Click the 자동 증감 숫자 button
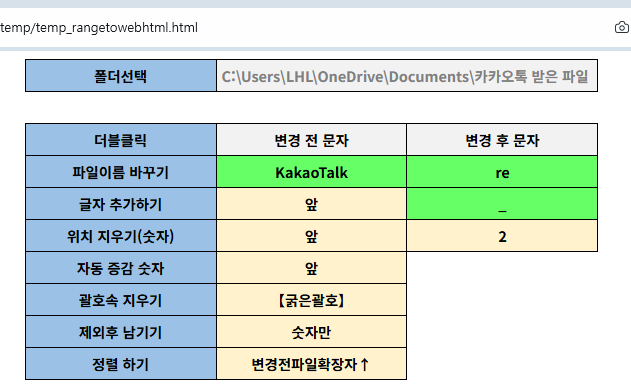This screenshot has width=631, height=388. [x=121, y=268]
